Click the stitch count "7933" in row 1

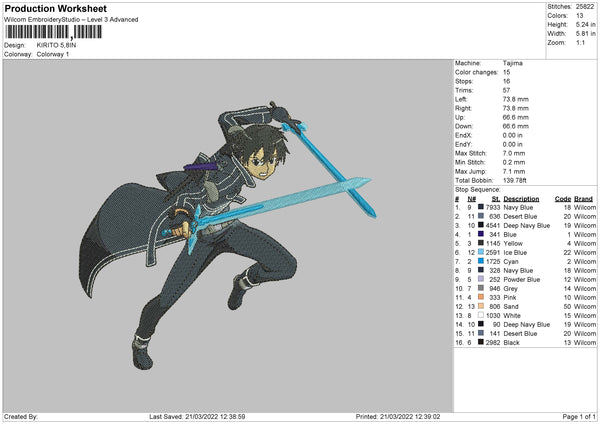pyautogui.click(x=493, y=207)
